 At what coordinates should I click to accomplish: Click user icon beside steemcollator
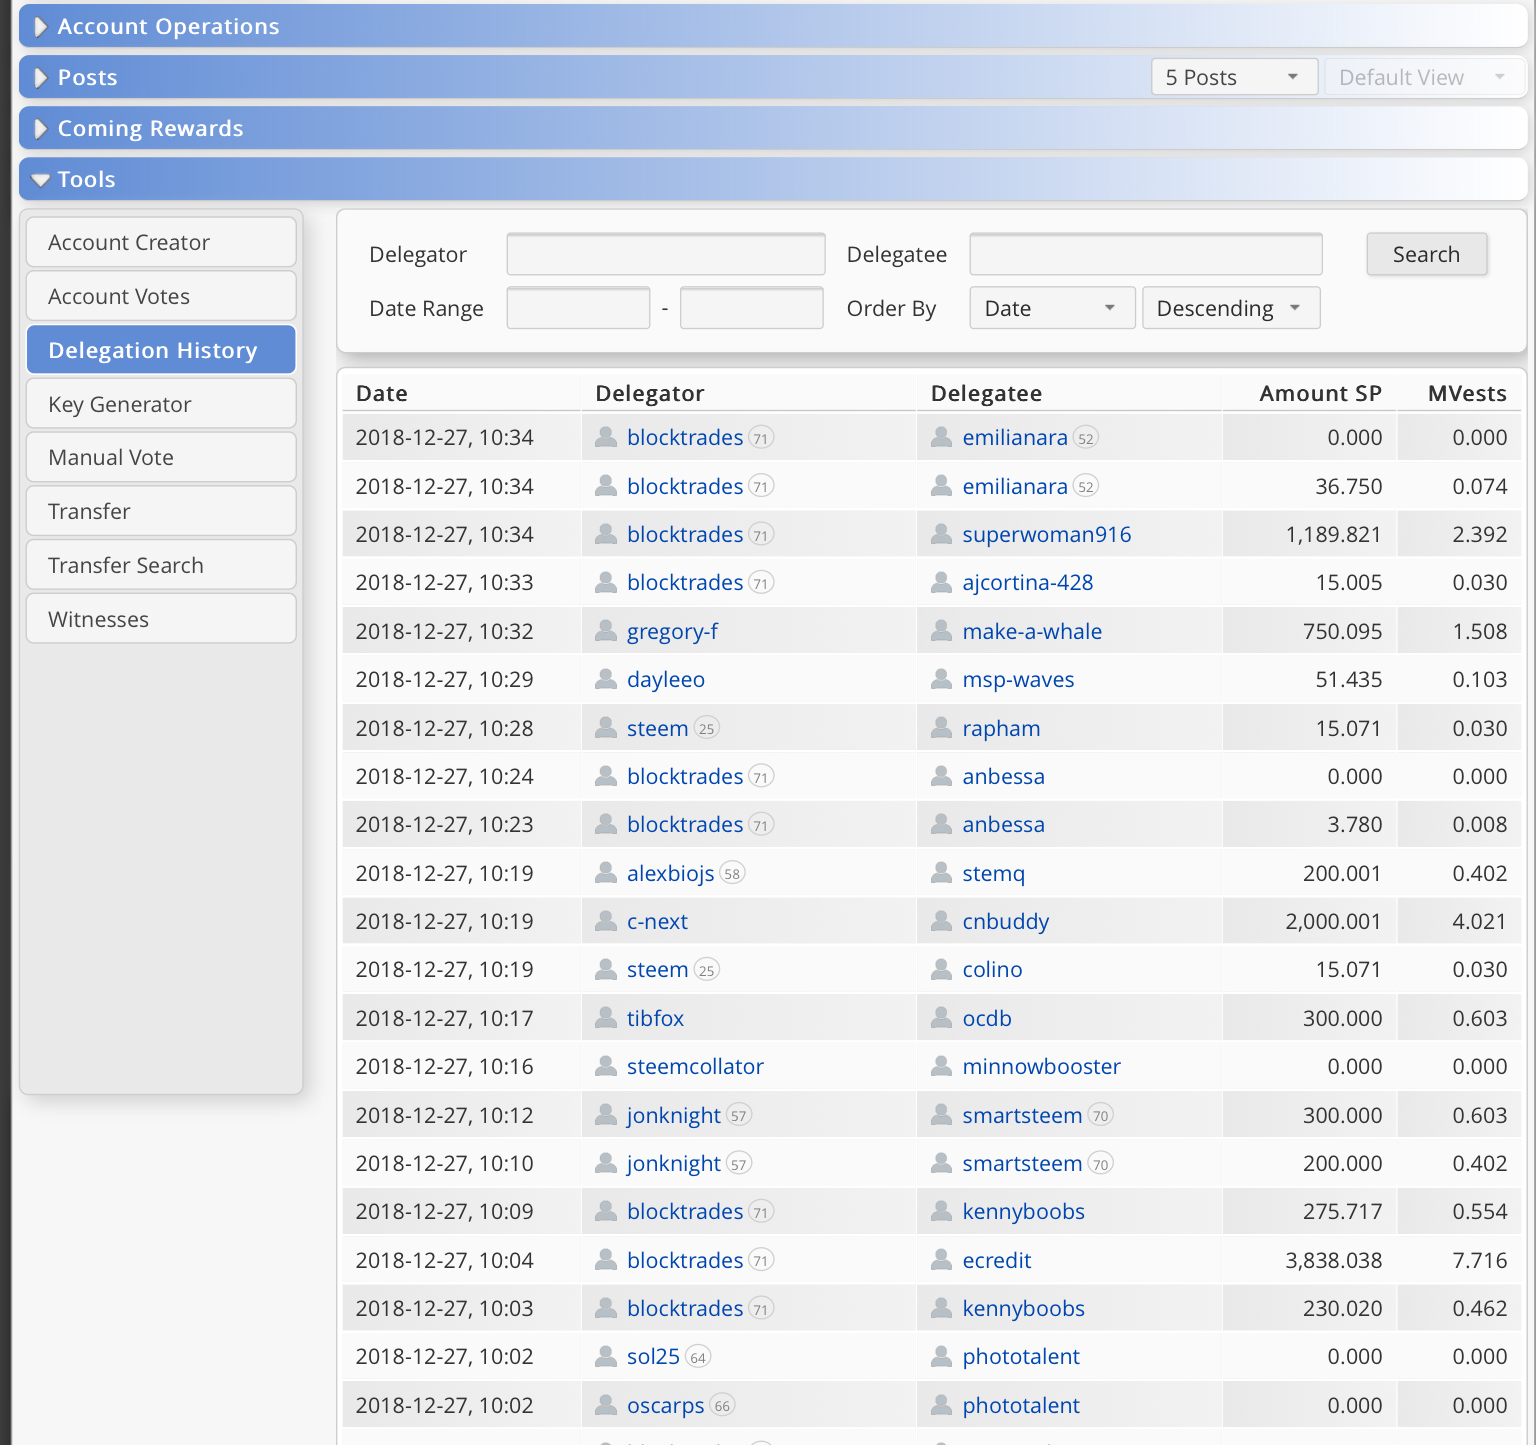606,1066
